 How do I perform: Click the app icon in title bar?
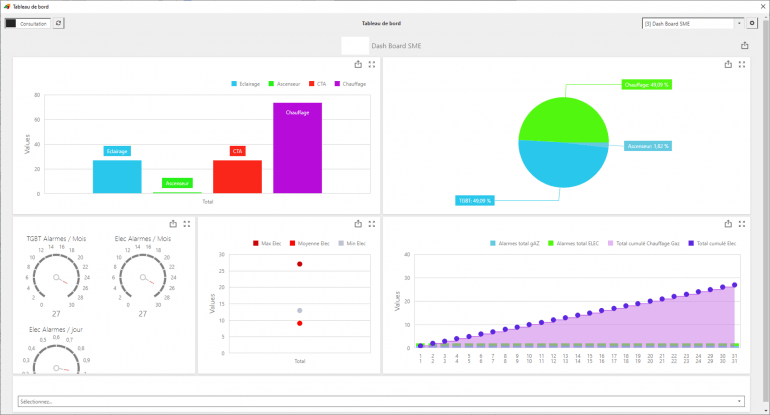click(x=6, y=6)
